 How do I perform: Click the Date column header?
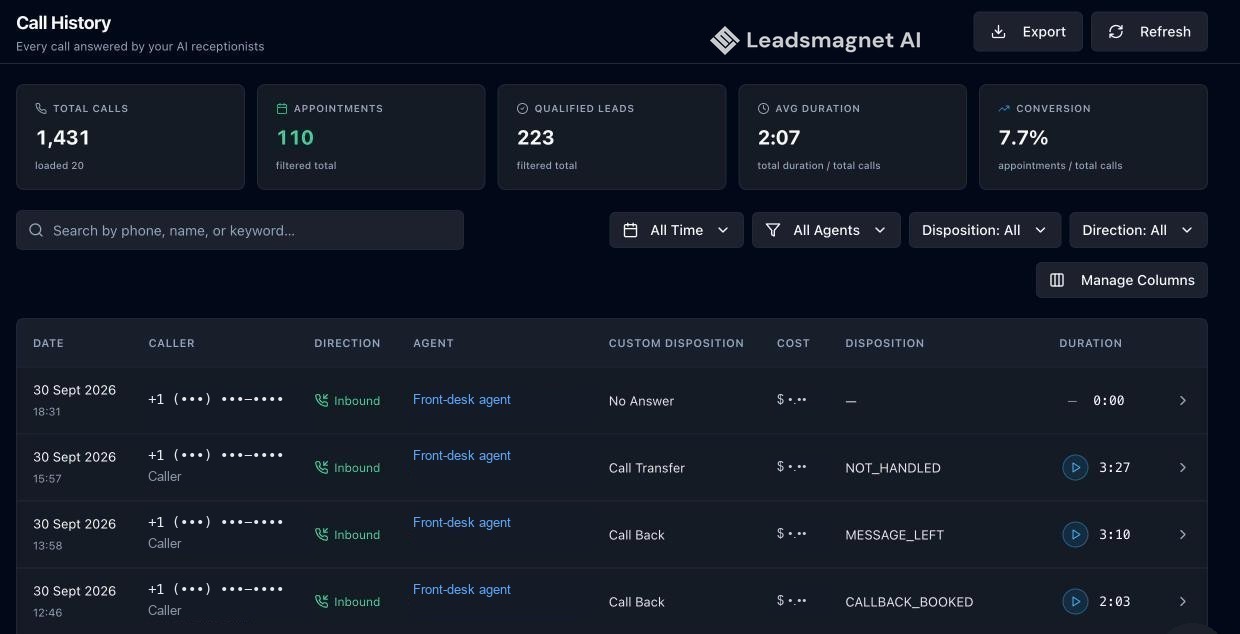[x=48, y=343]
